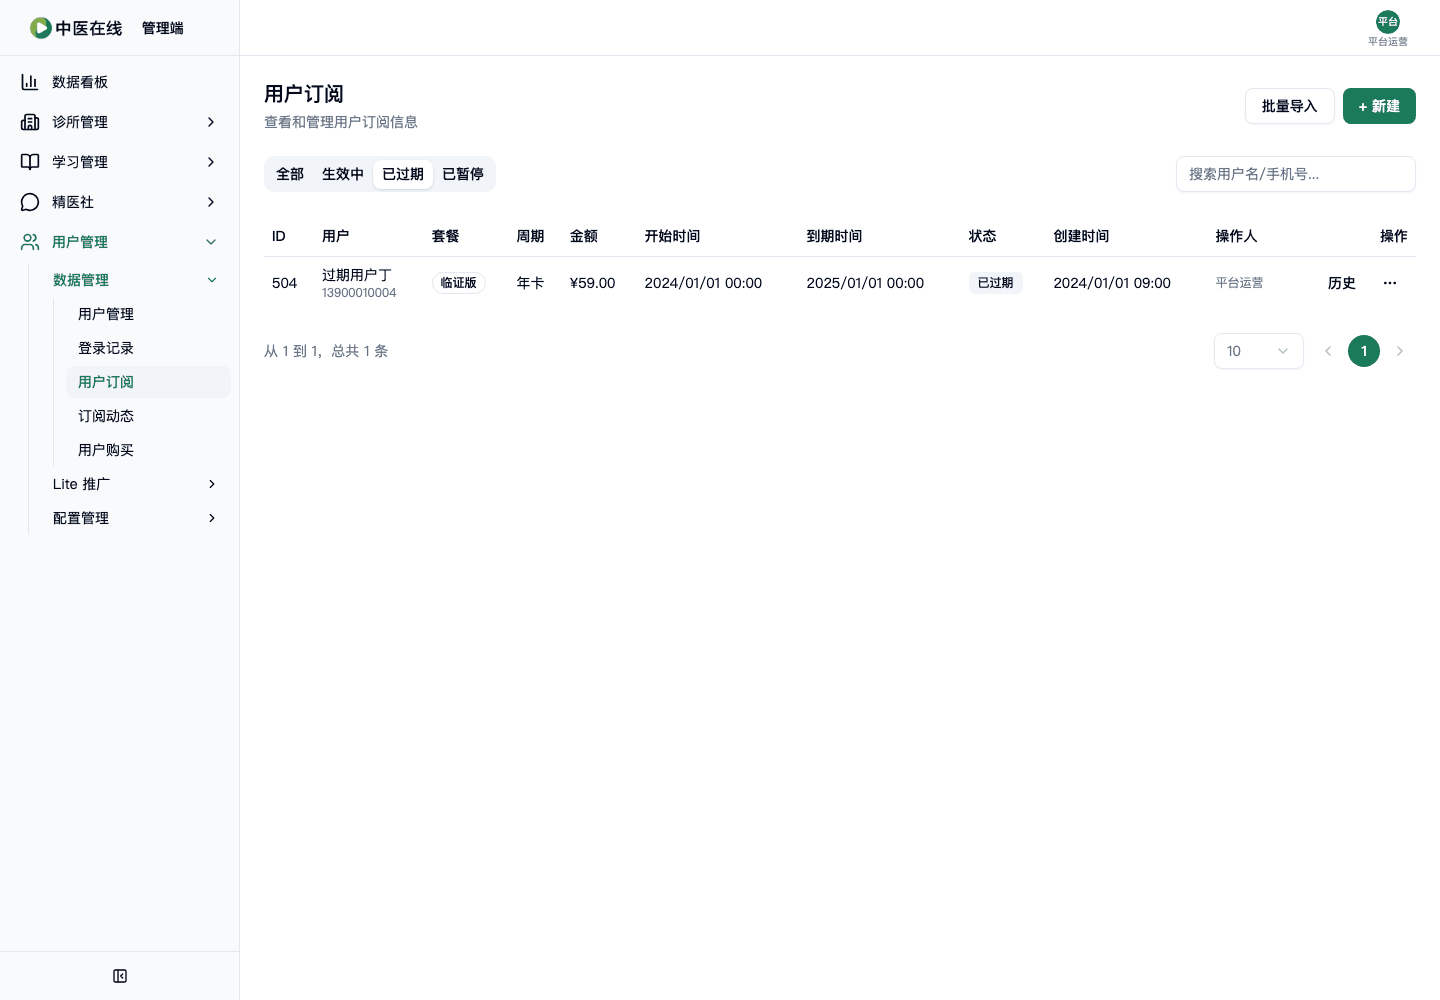Switch to the 已暂停 tab

click(x=463, y=174)
